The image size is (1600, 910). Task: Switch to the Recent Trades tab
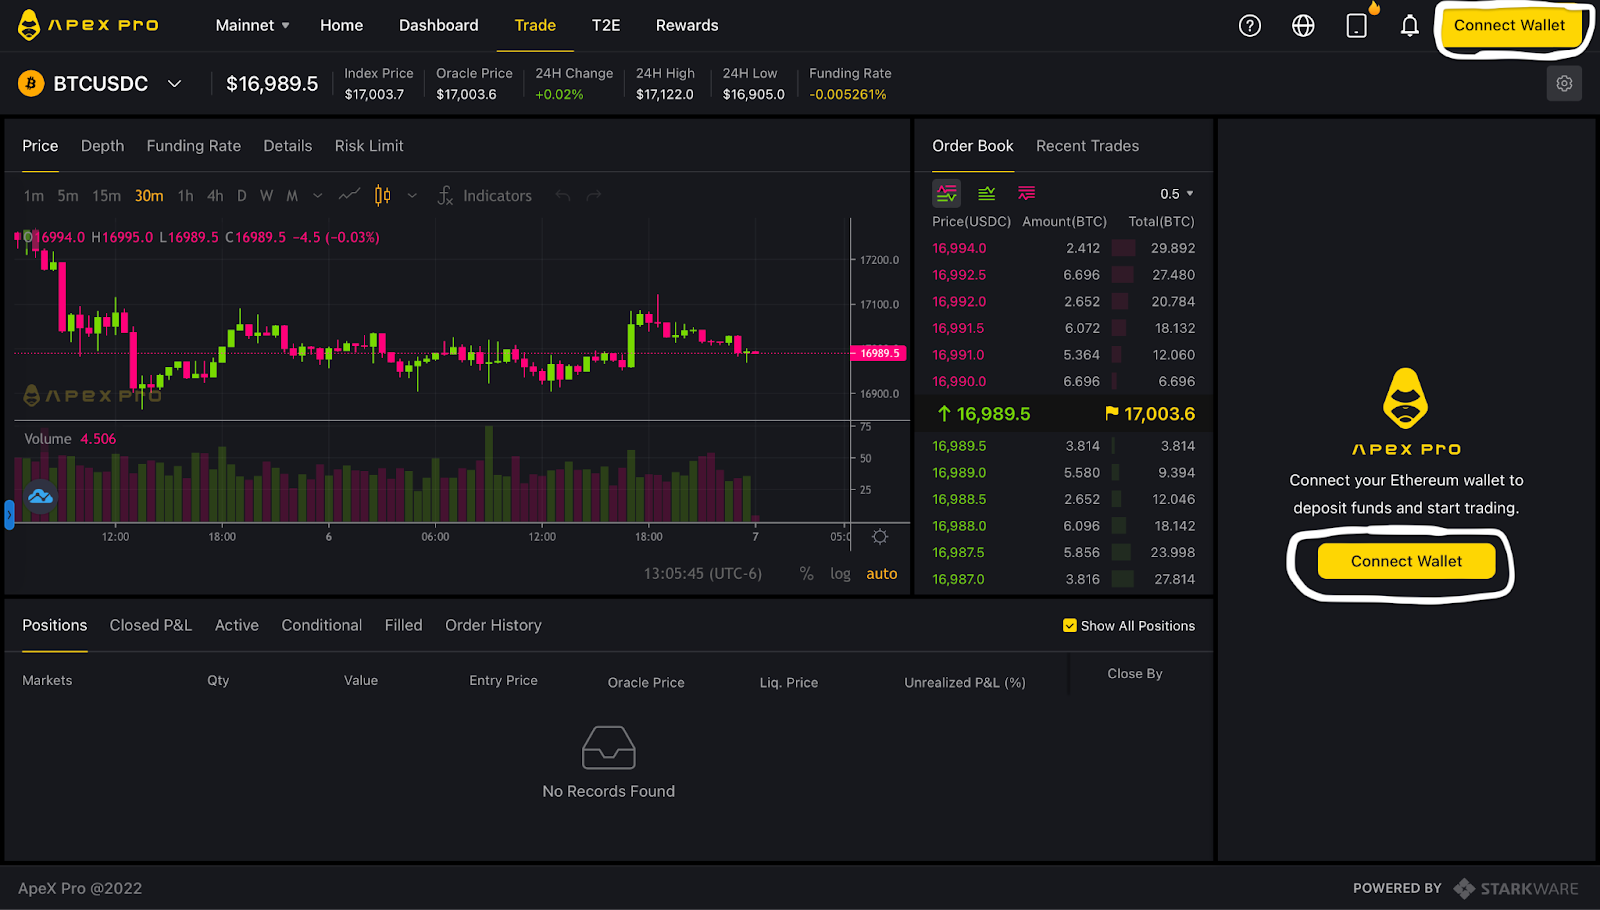pos(1087,146)
